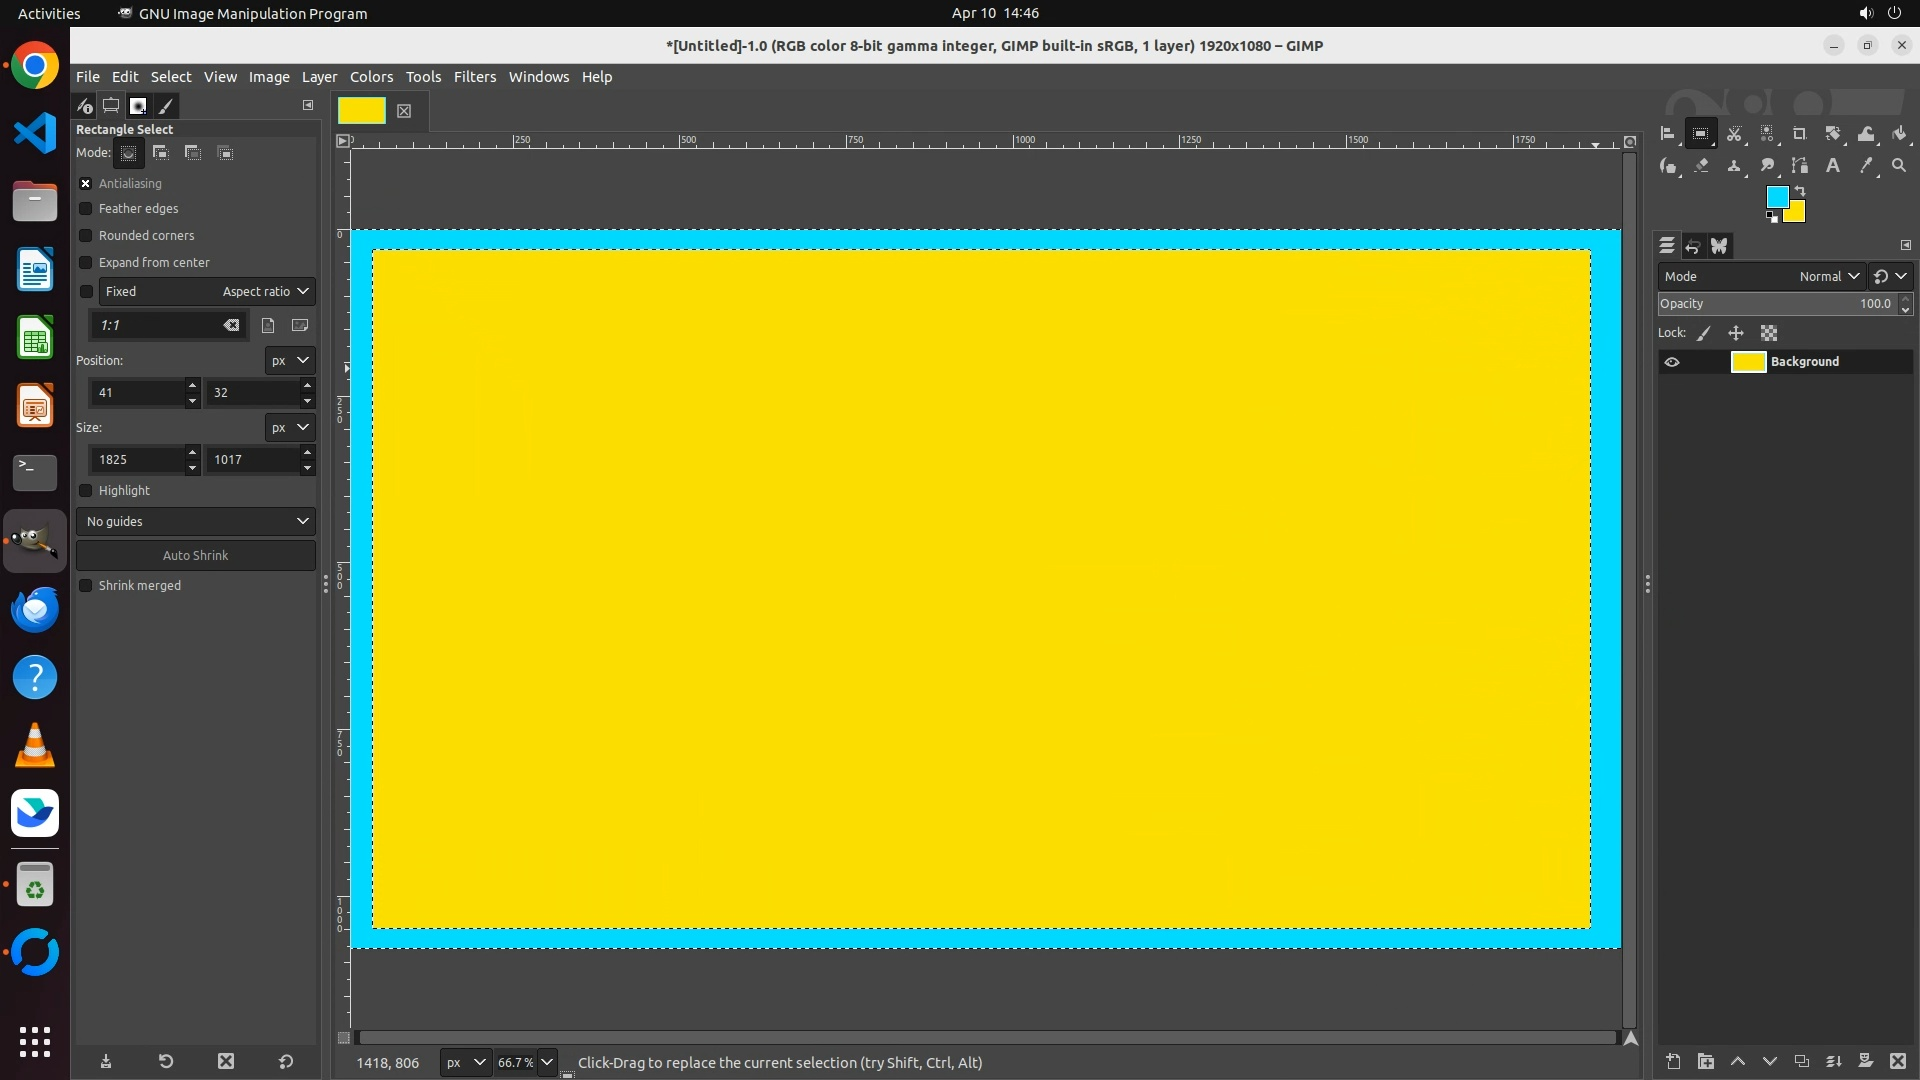Viewport: 1920px width, 1080px height.
Task: Open the Filters menu
Action: point(474,77)
